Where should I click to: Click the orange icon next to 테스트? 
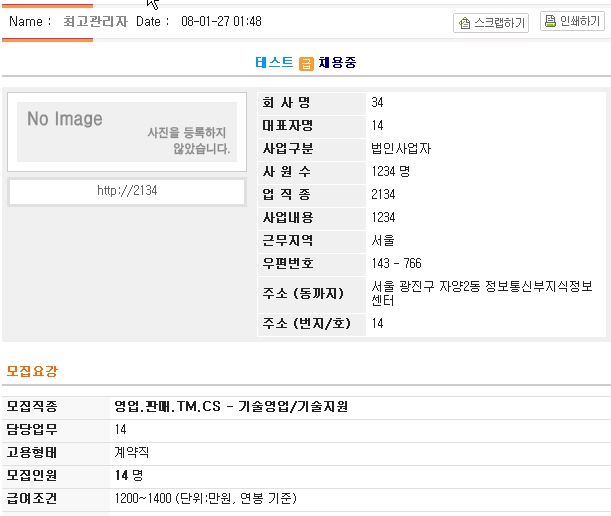click(x=307, y=63)
